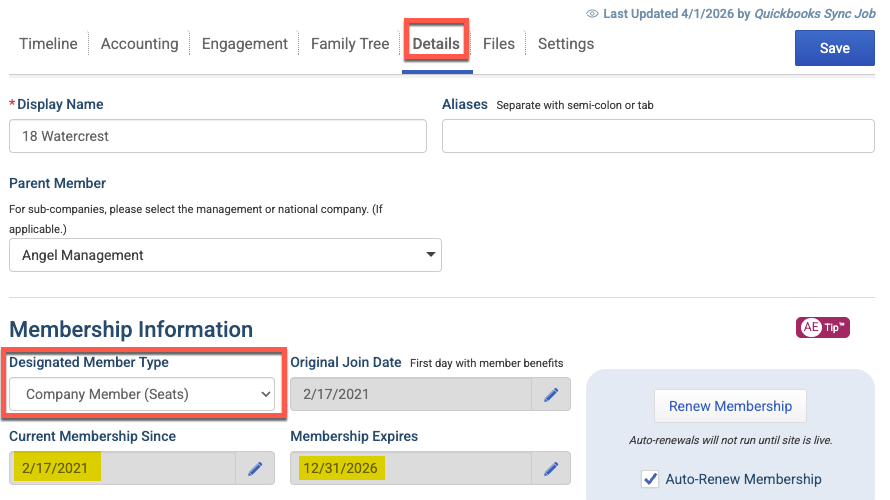Switch to the Timeline tab
The image size is (890, 500).
pos(48,44)
